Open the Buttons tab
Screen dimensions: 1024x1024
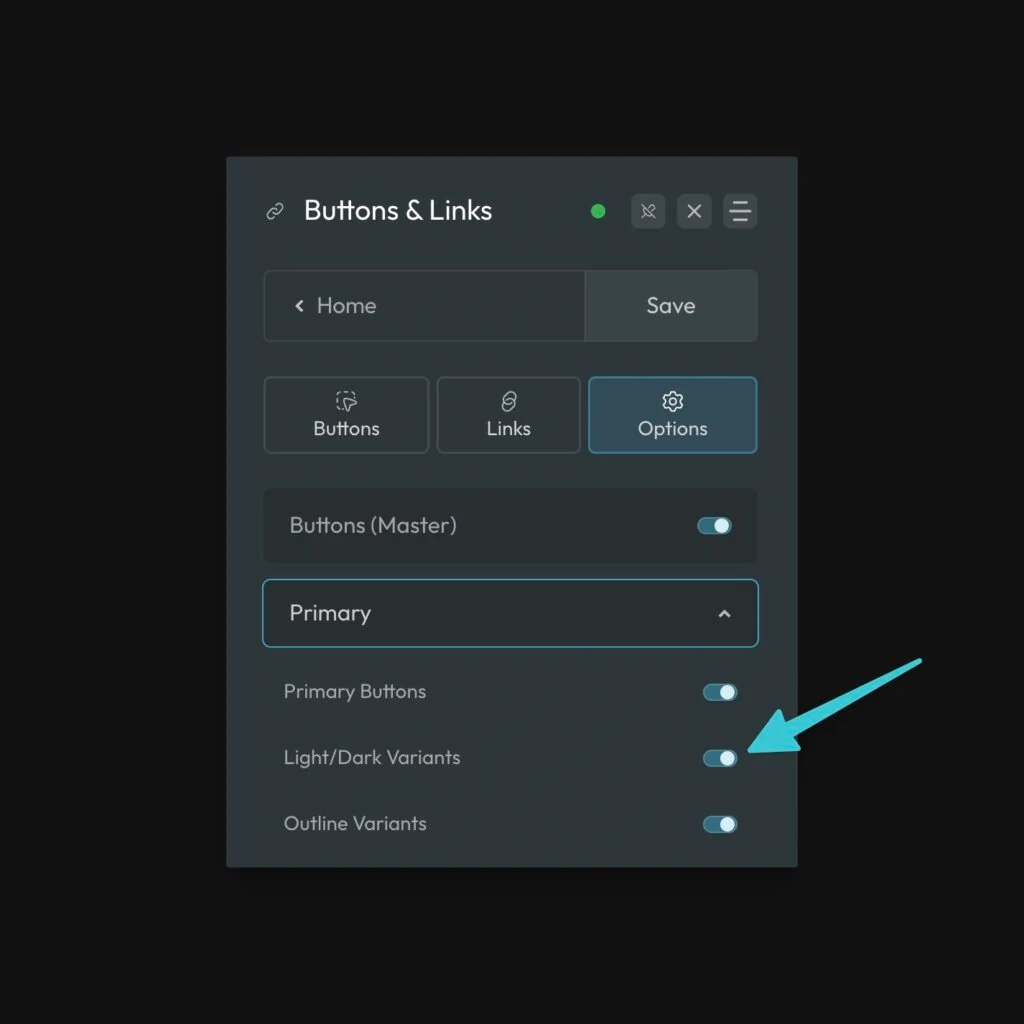345,414
